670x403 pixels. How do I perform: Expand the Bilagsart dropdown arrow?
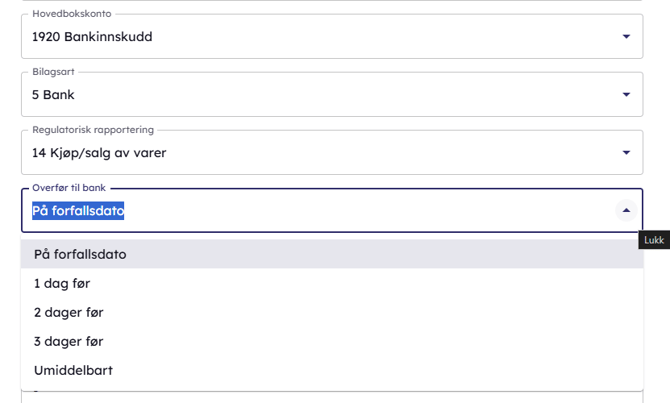pos(626,95)
